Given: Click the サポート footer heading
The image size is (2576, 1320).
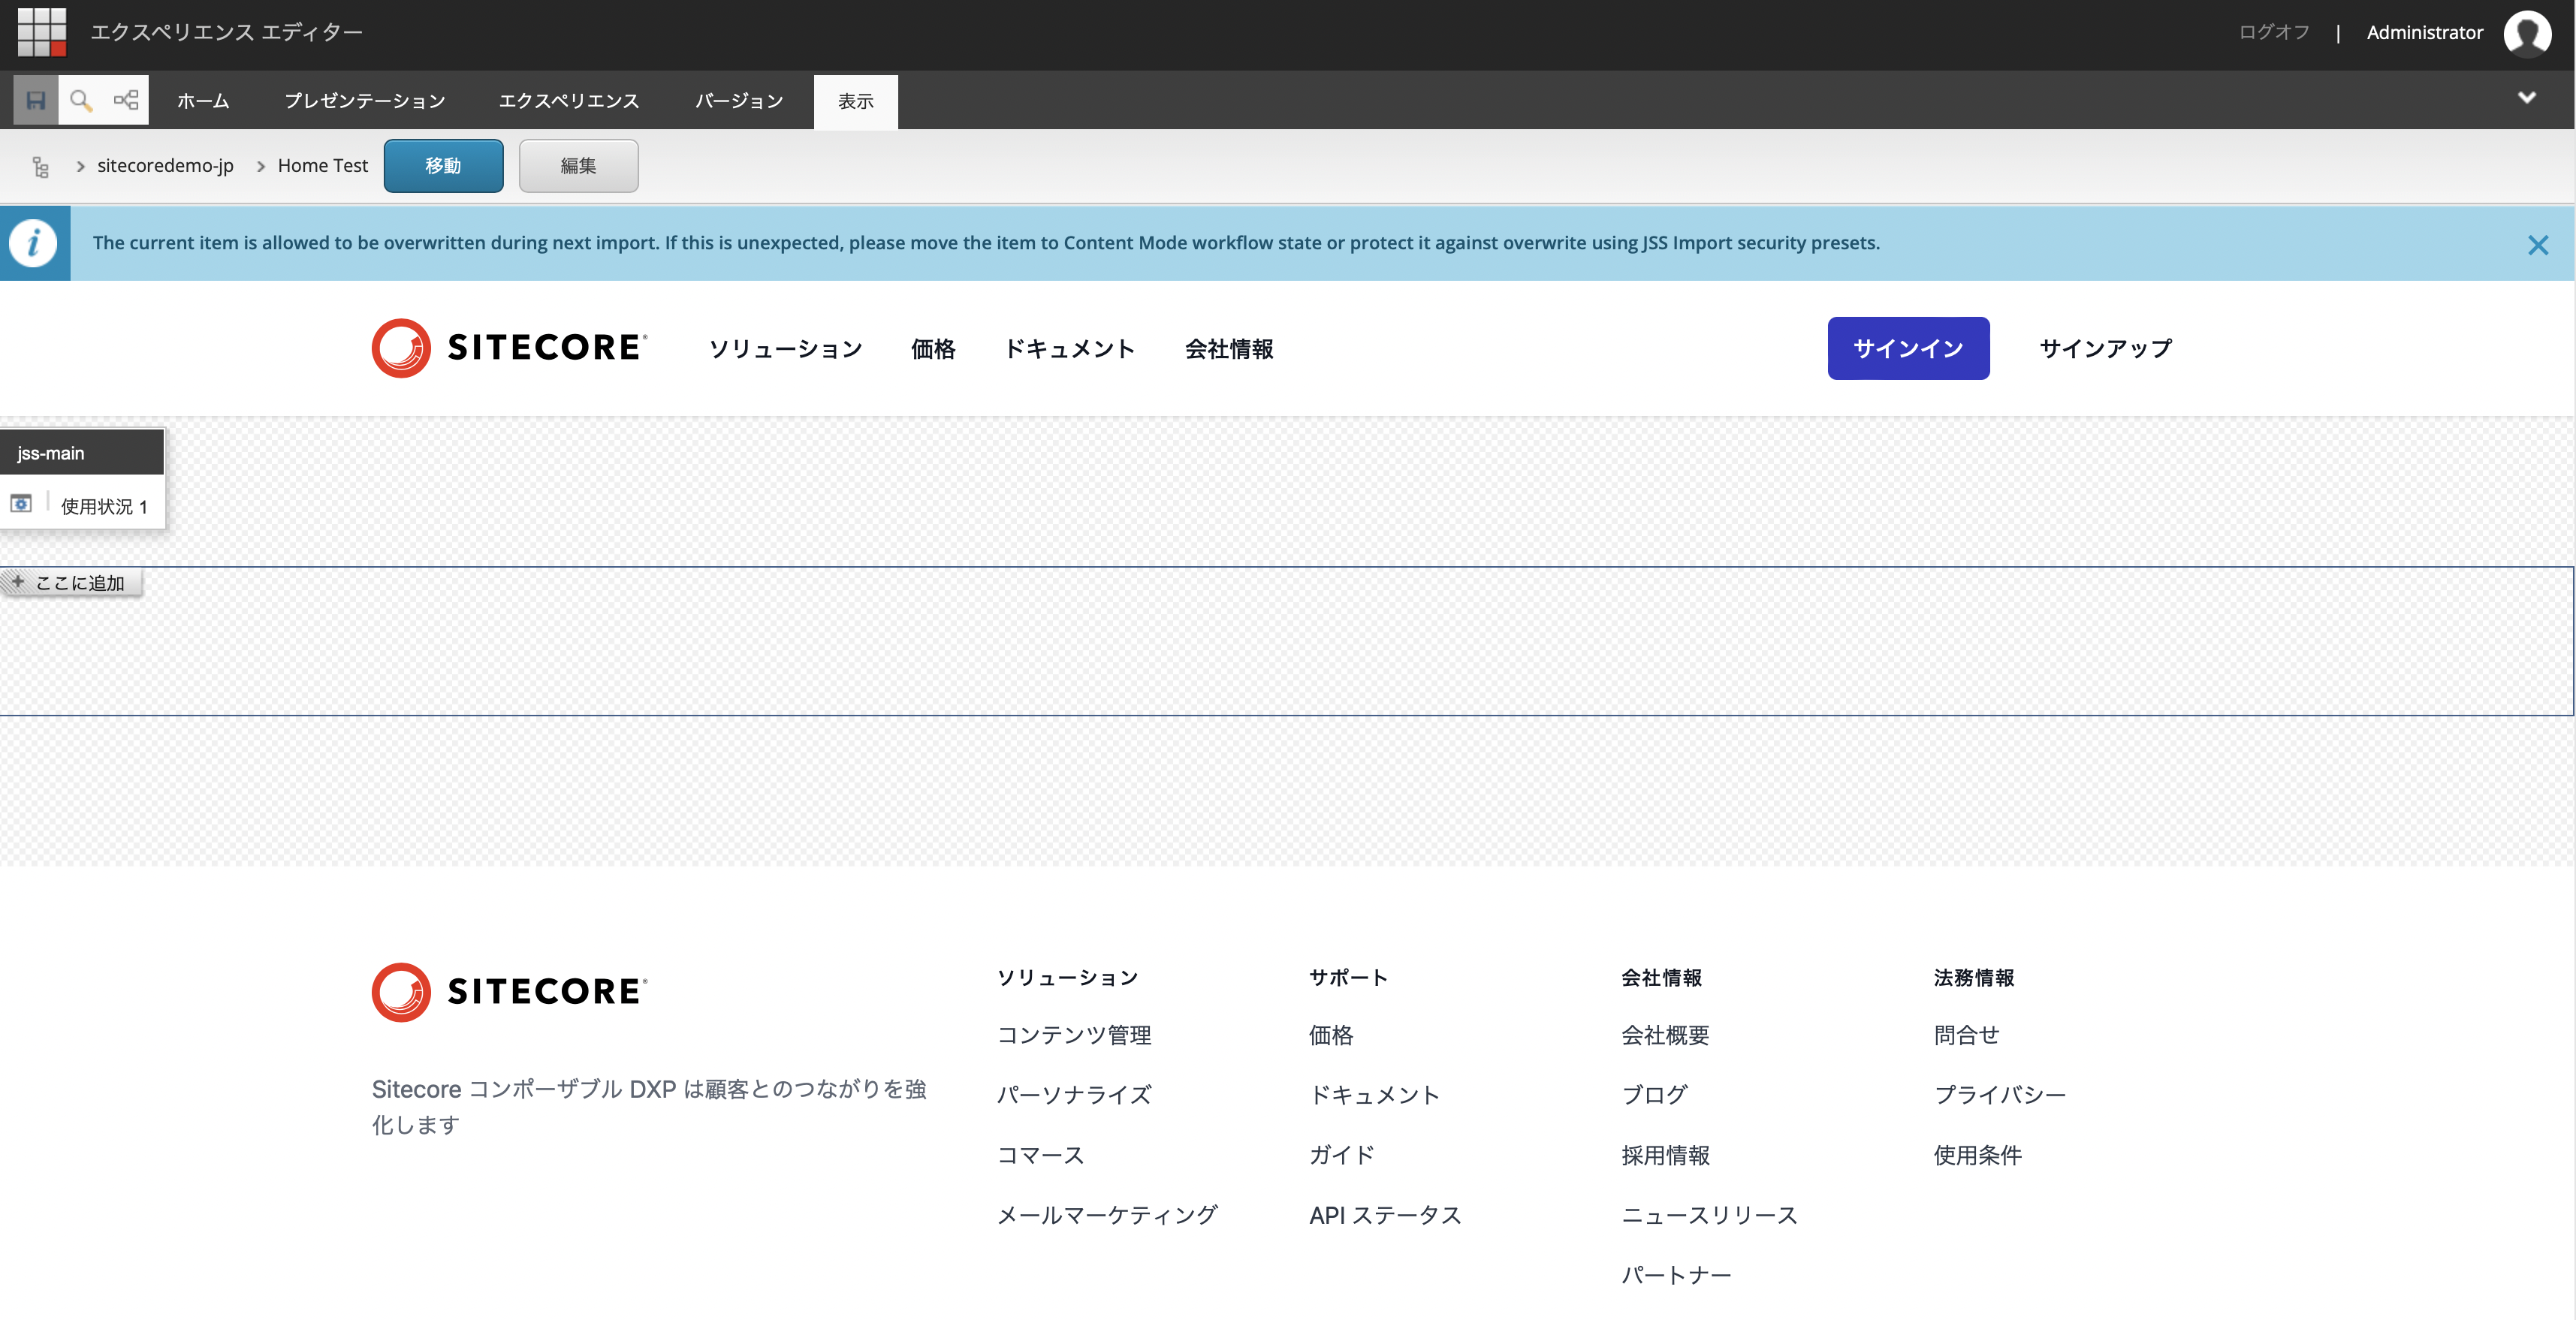Looking at the screenshot, I should (1348, 977).
